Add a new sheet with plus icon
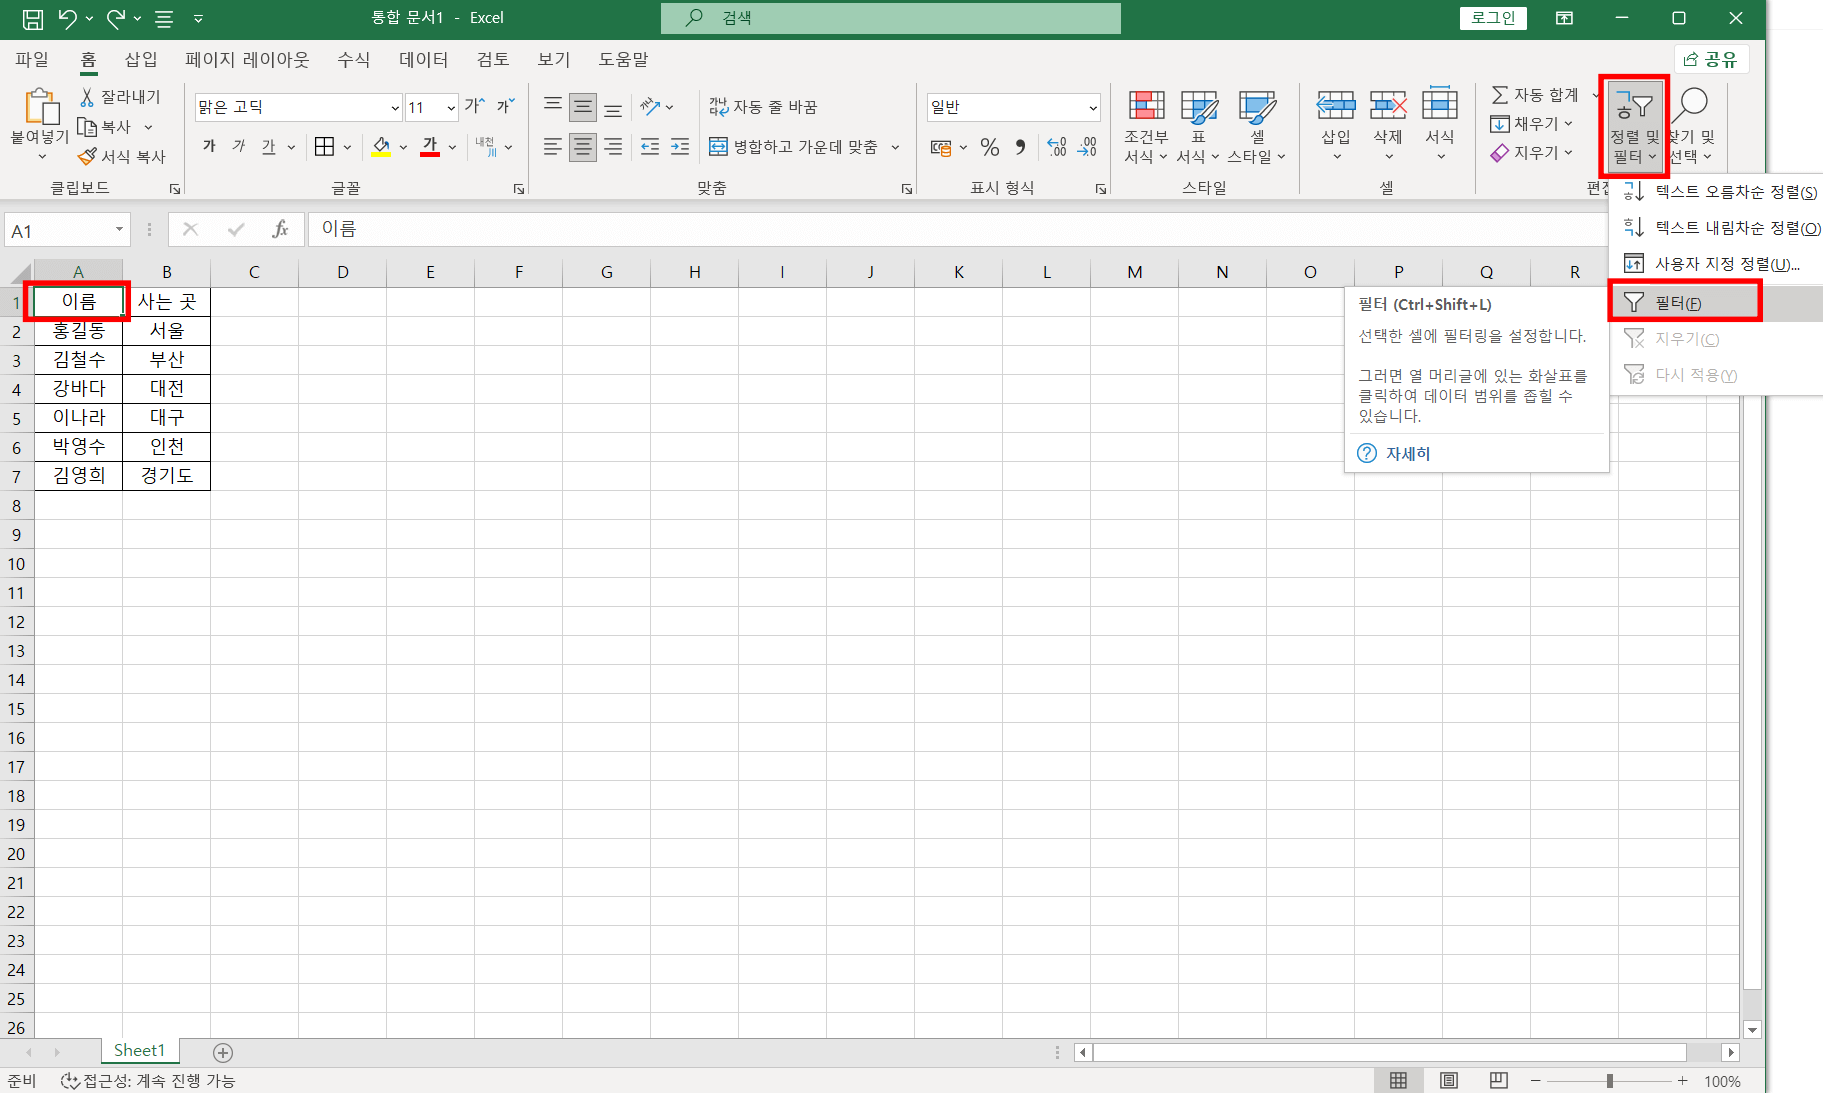This screenshot has height=1093, width=1823. pos(223,1052)
